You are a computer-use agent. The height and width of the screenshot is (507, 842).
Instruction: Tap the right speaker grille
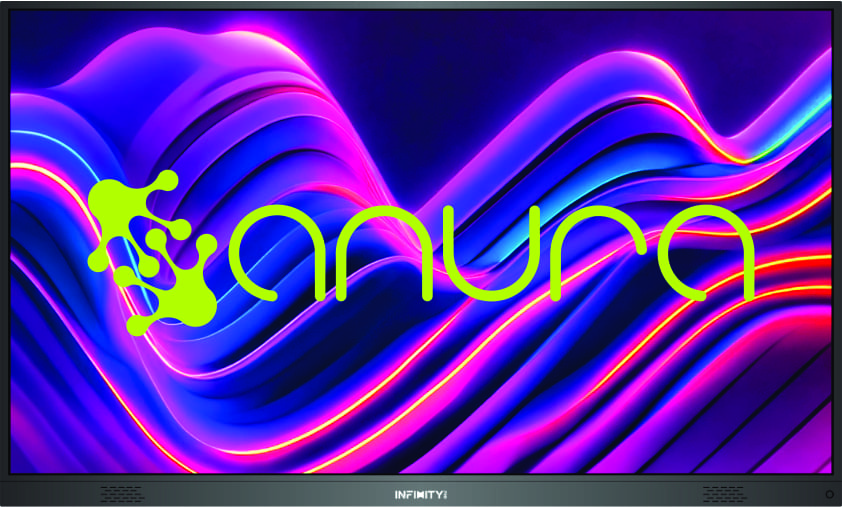(723, 493)
